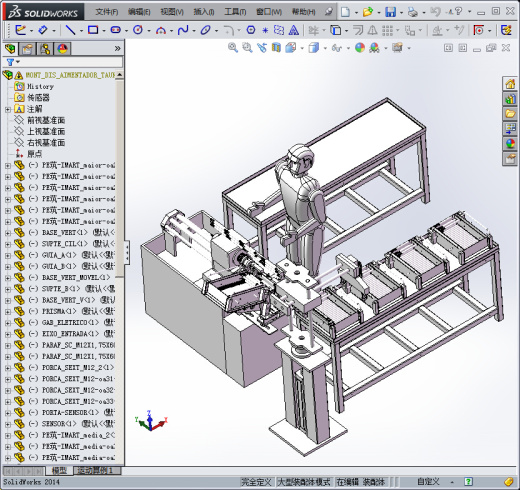Open the 工具(T) menu
Viewport: 520px width, 490px height.
point(235,12)
